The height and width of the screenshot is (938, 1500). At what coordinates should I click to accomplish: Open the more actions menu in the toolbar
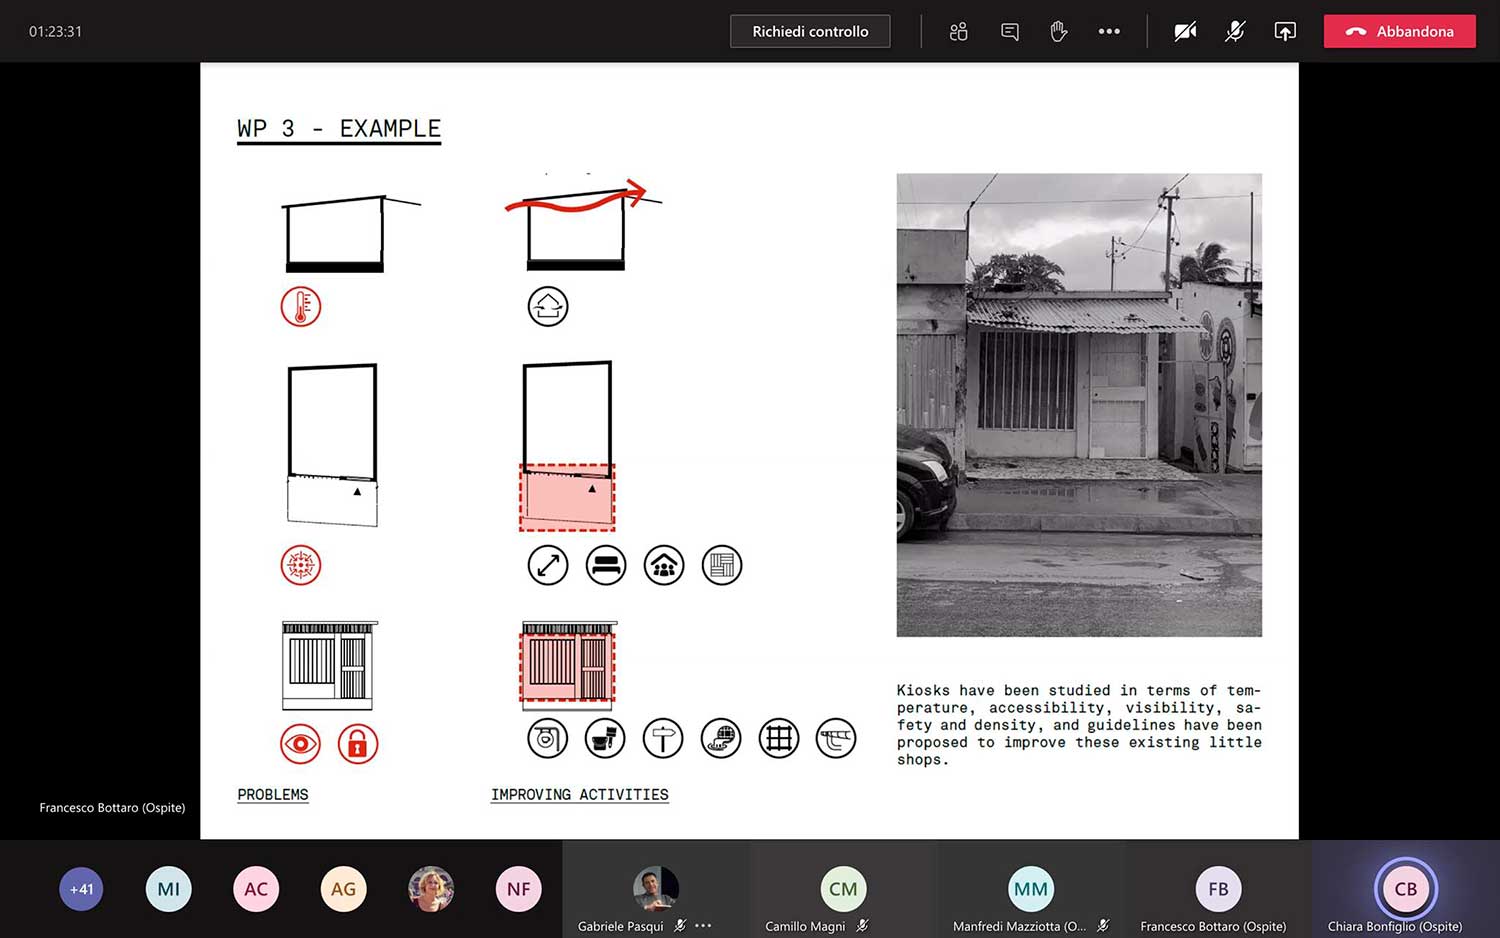pos(1109,31)
